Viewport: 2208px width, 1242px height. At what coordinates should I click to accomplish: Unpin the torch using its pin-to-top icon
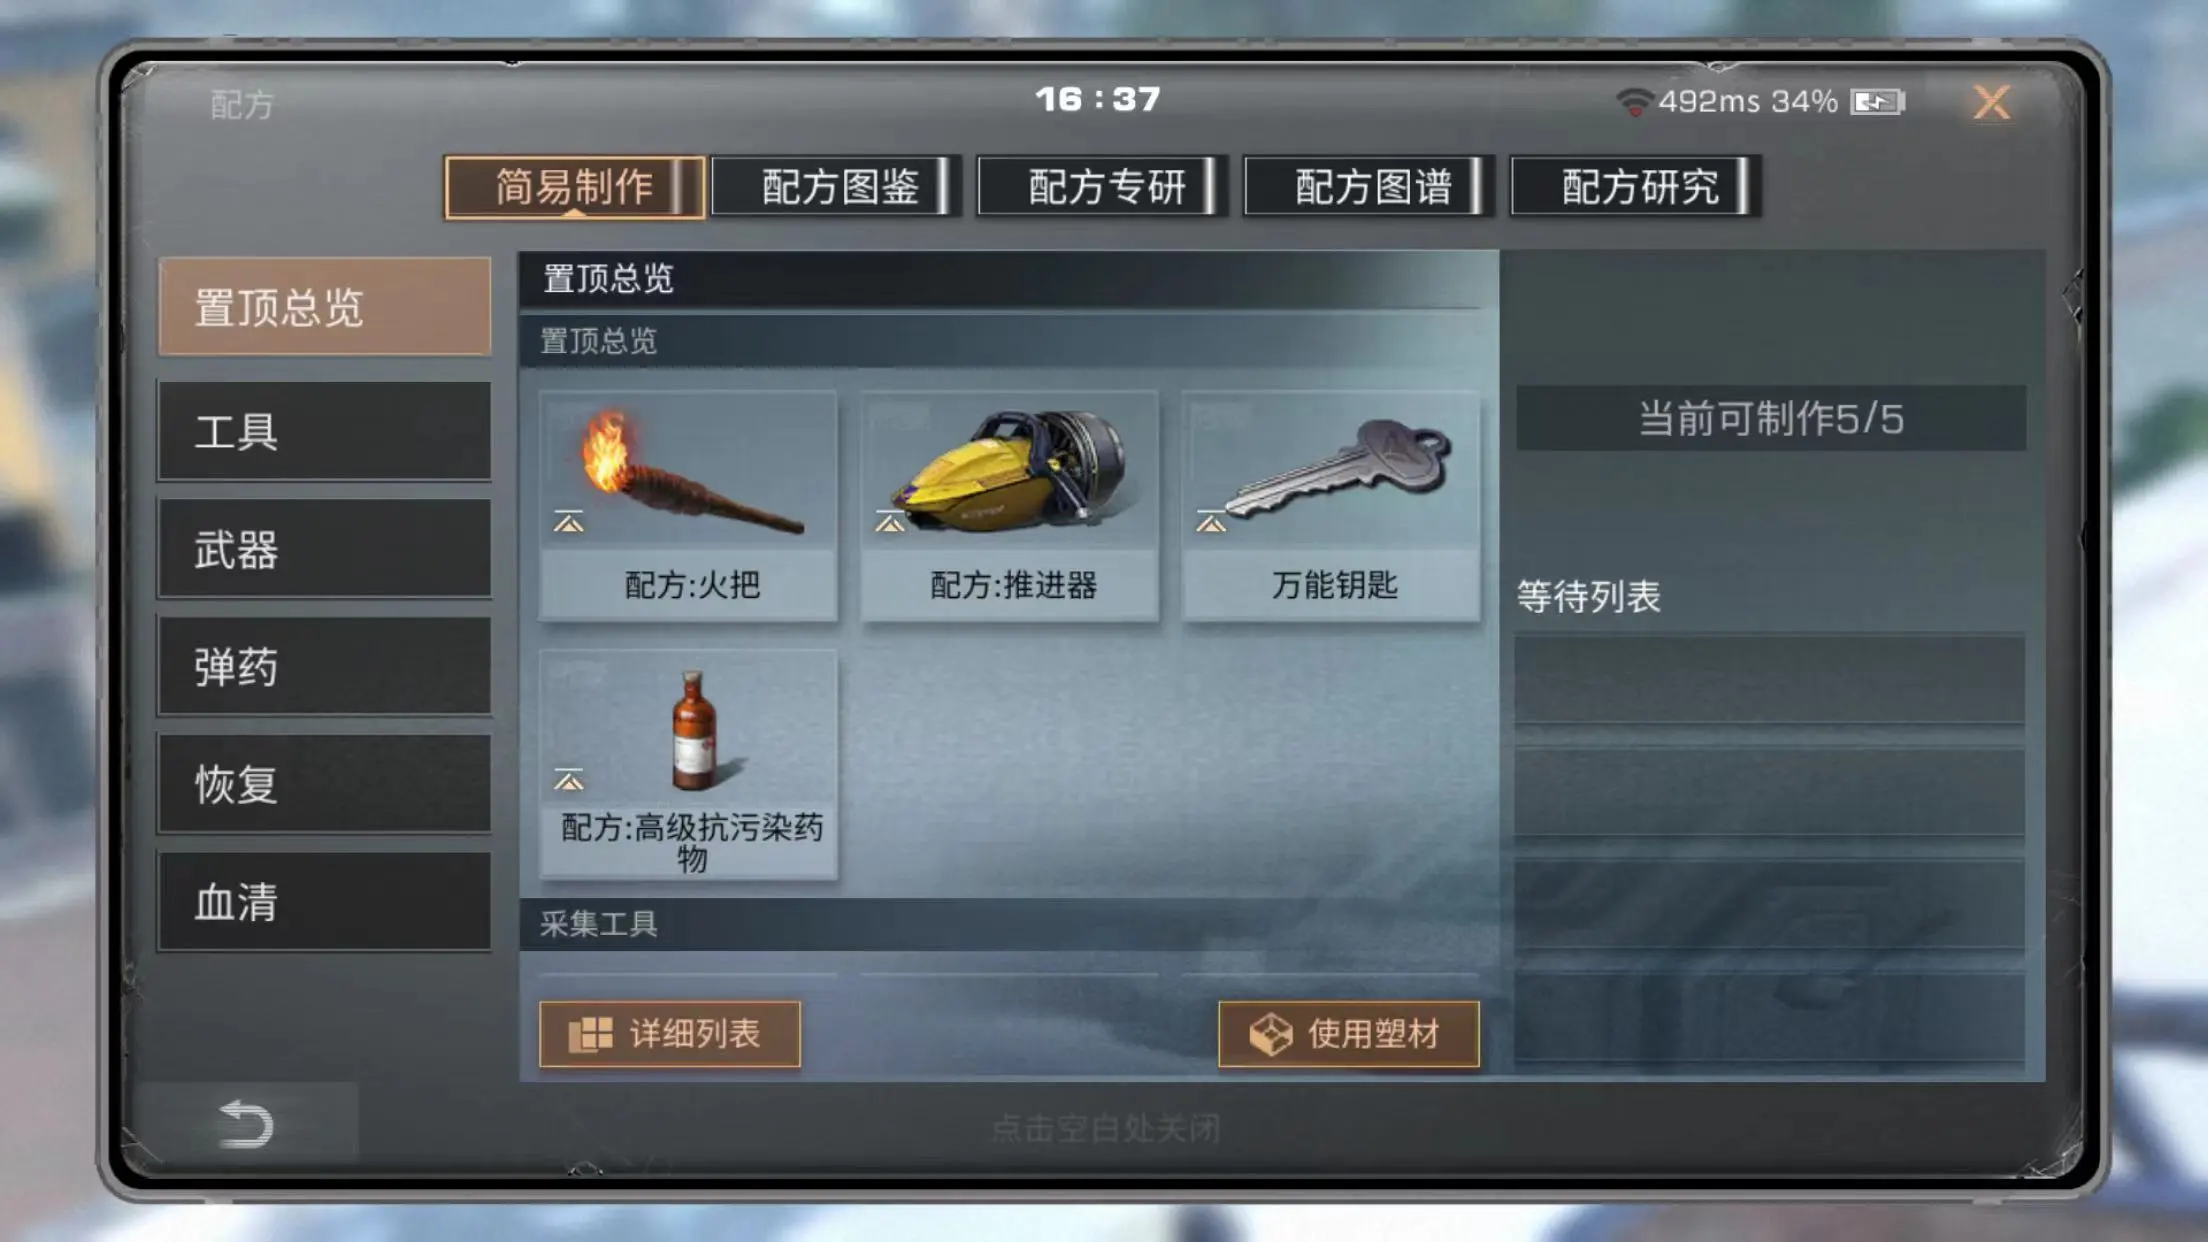[568, 522]
